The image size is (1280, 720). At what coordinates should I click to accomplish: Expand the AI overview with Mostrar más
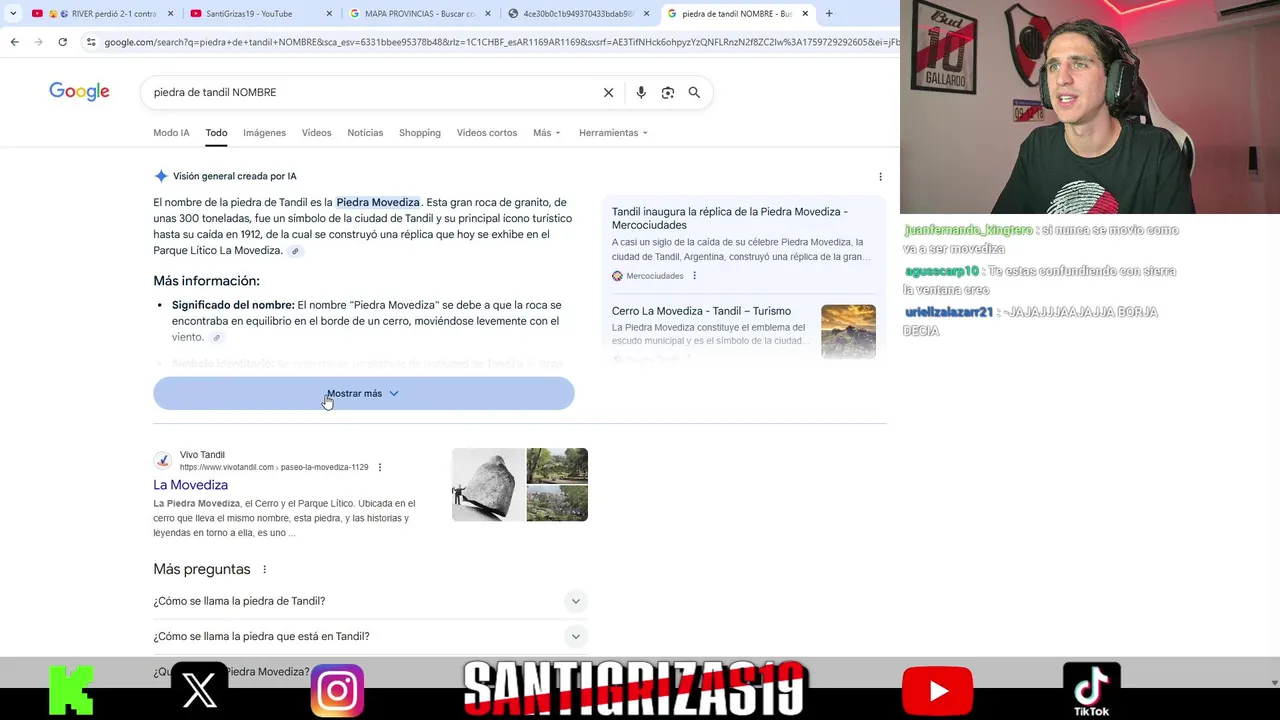364,393
